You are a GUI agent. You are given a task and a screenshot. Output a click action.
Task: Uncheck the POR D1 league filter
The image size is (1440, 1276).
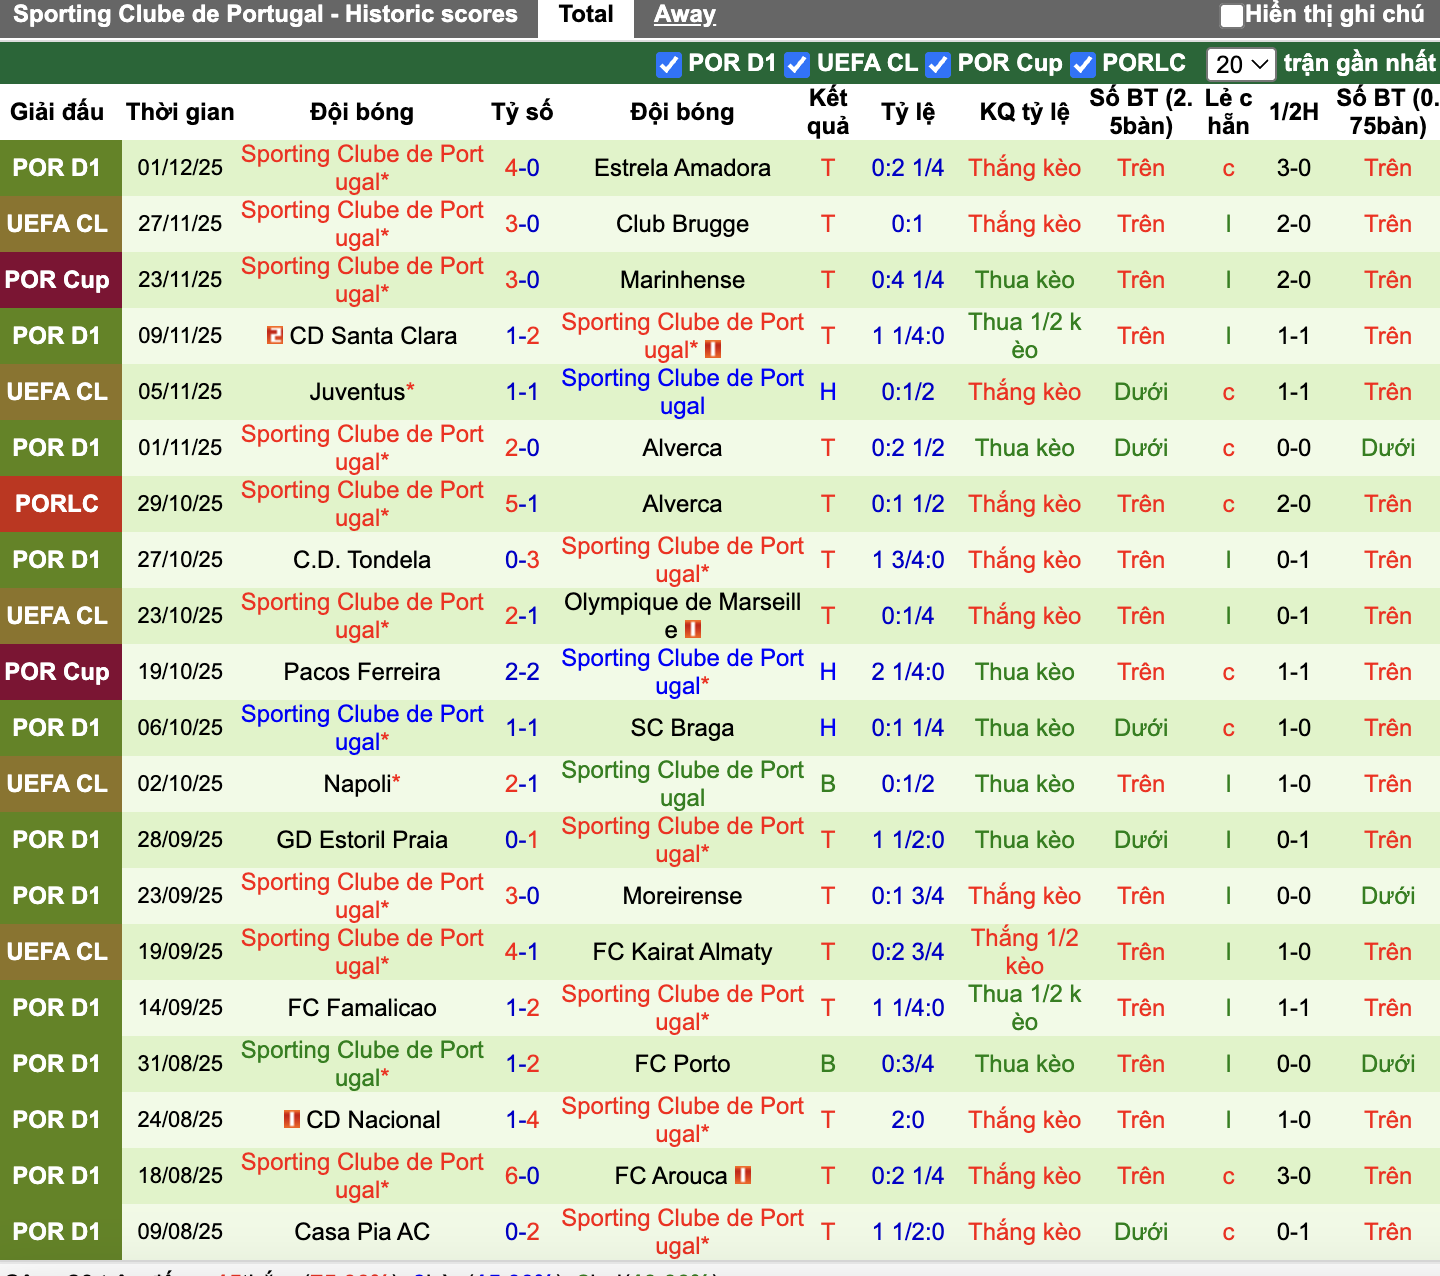[668, 64]
